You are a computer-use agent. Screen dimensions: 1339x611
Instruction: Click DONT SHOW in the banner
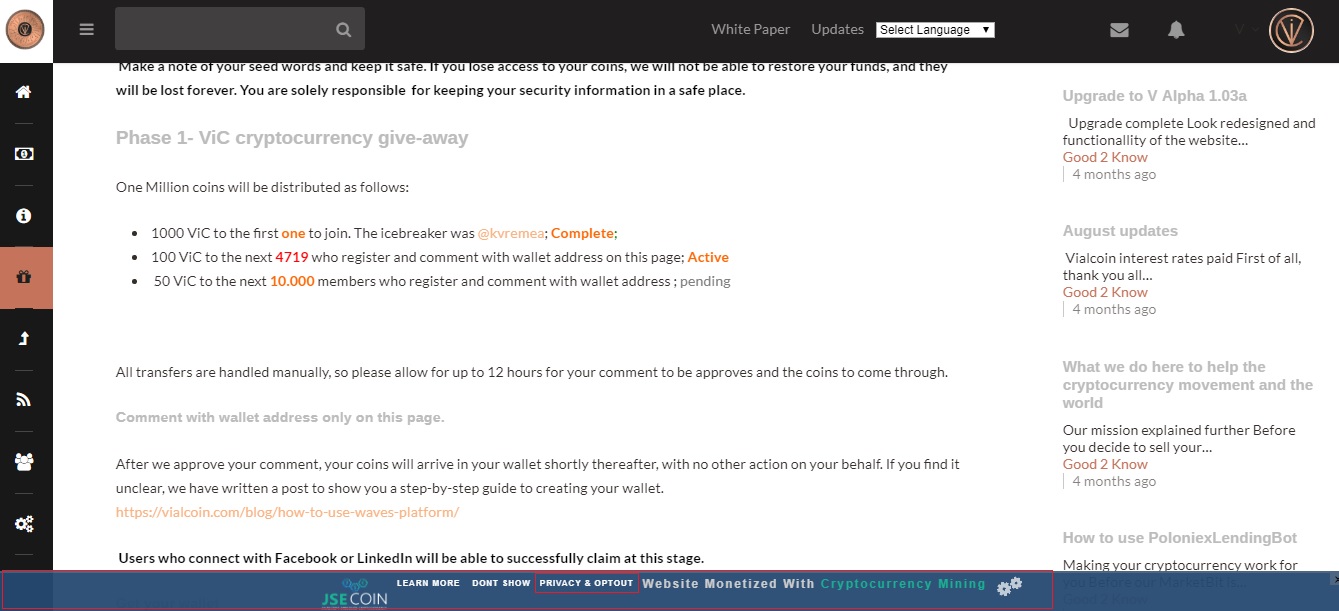(501, 583)
